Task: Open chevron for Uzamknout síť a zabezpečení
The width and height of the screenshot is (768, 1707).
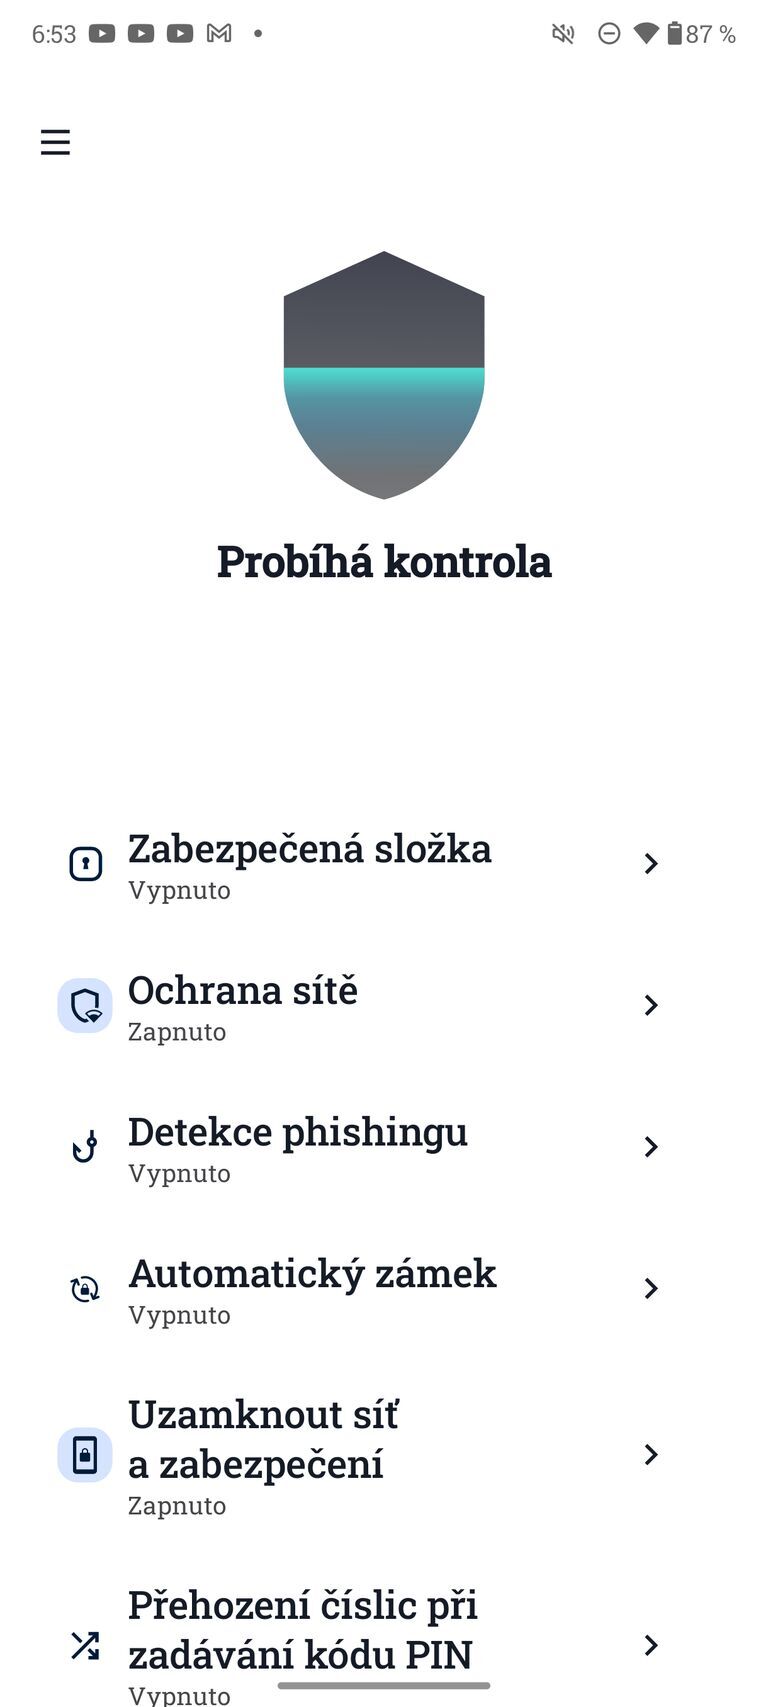Action: 651,1455
